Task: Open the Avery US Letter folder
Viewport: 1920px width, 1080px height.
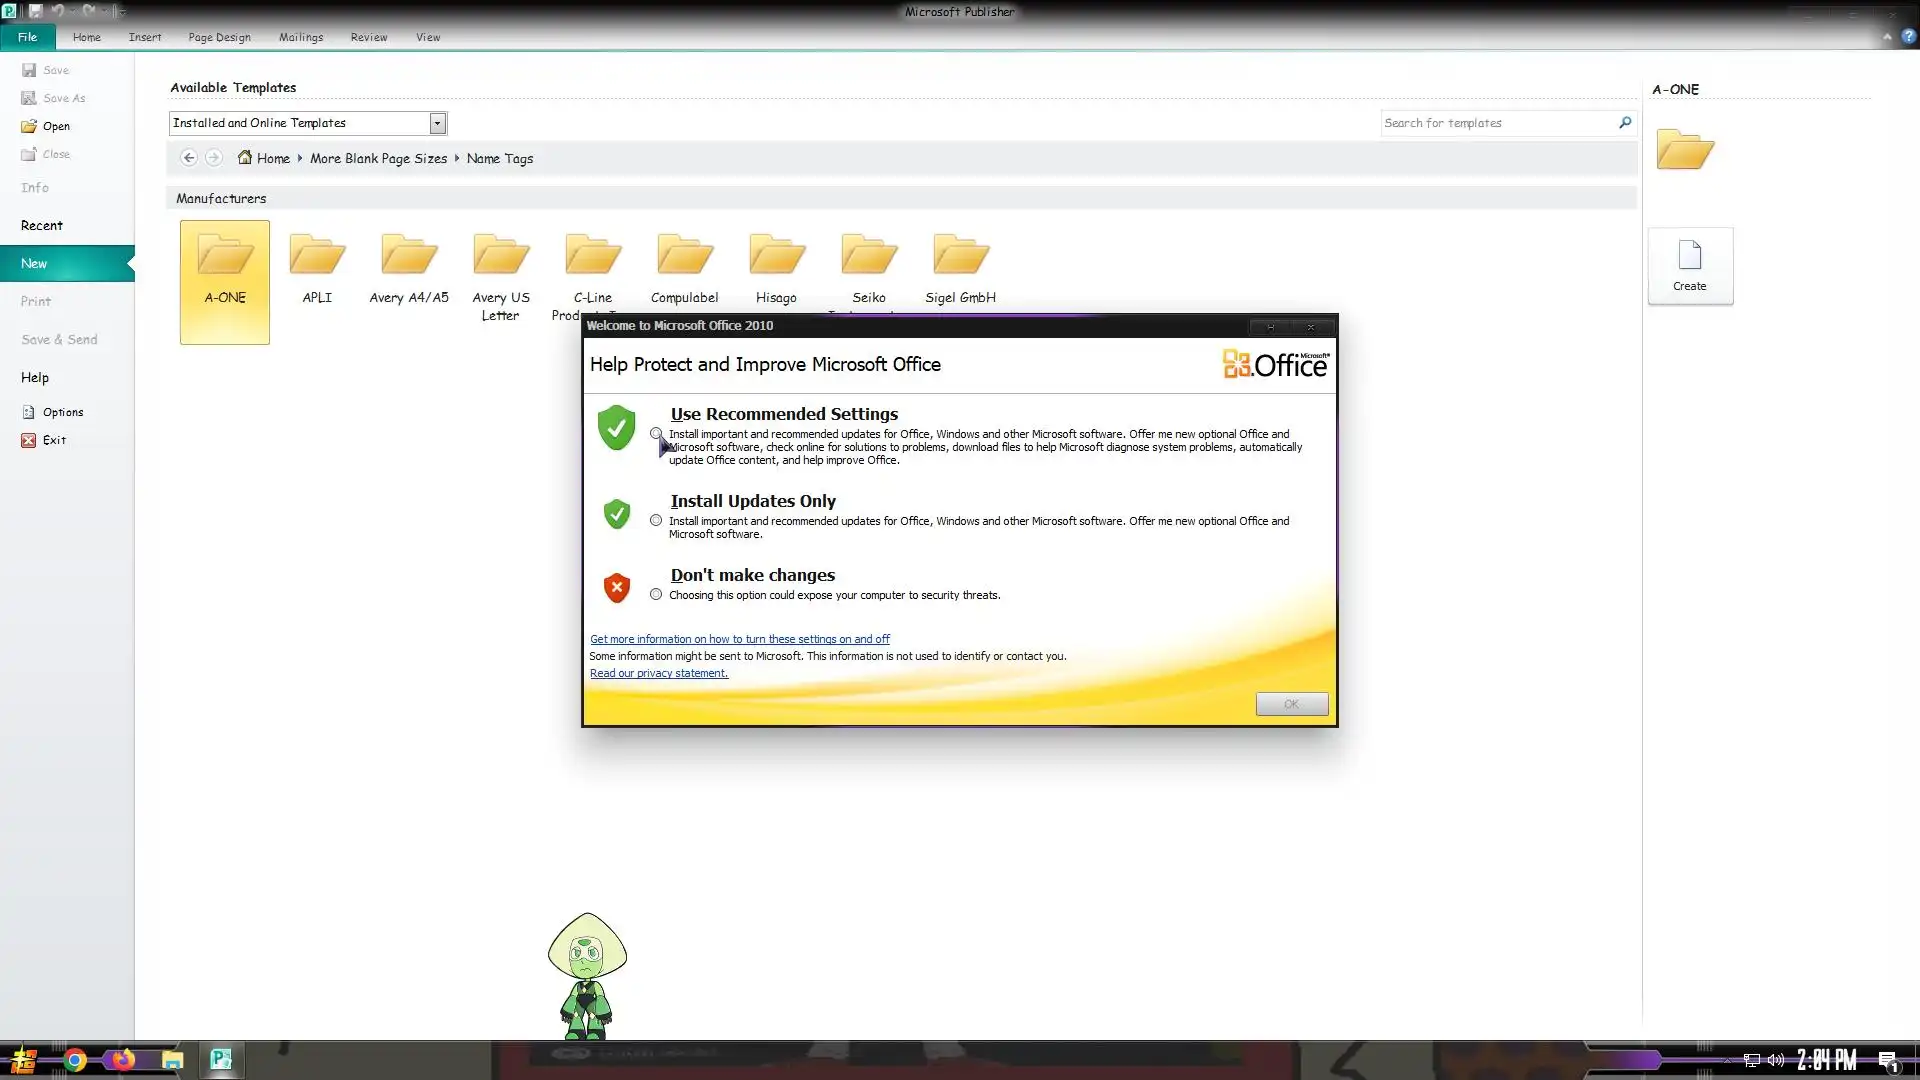Action: click(501, 255)
